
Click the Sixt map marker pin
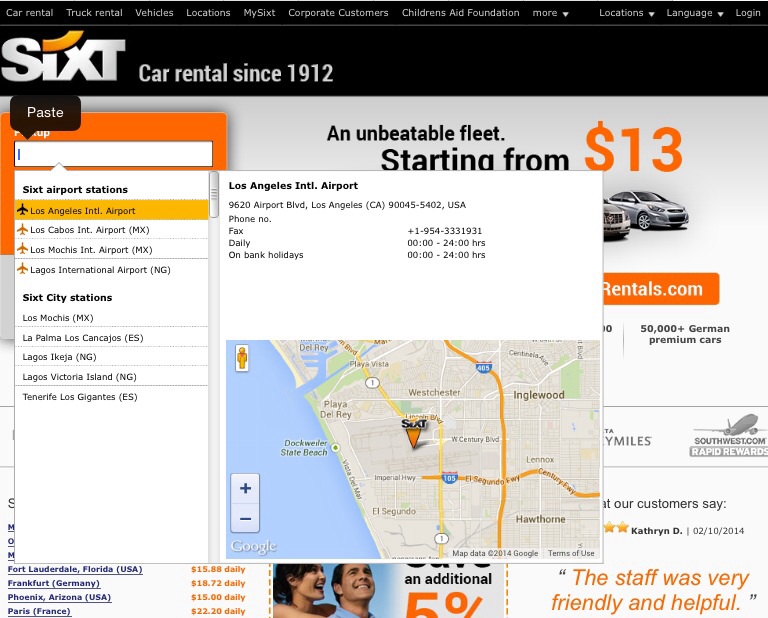coord(414,433)
